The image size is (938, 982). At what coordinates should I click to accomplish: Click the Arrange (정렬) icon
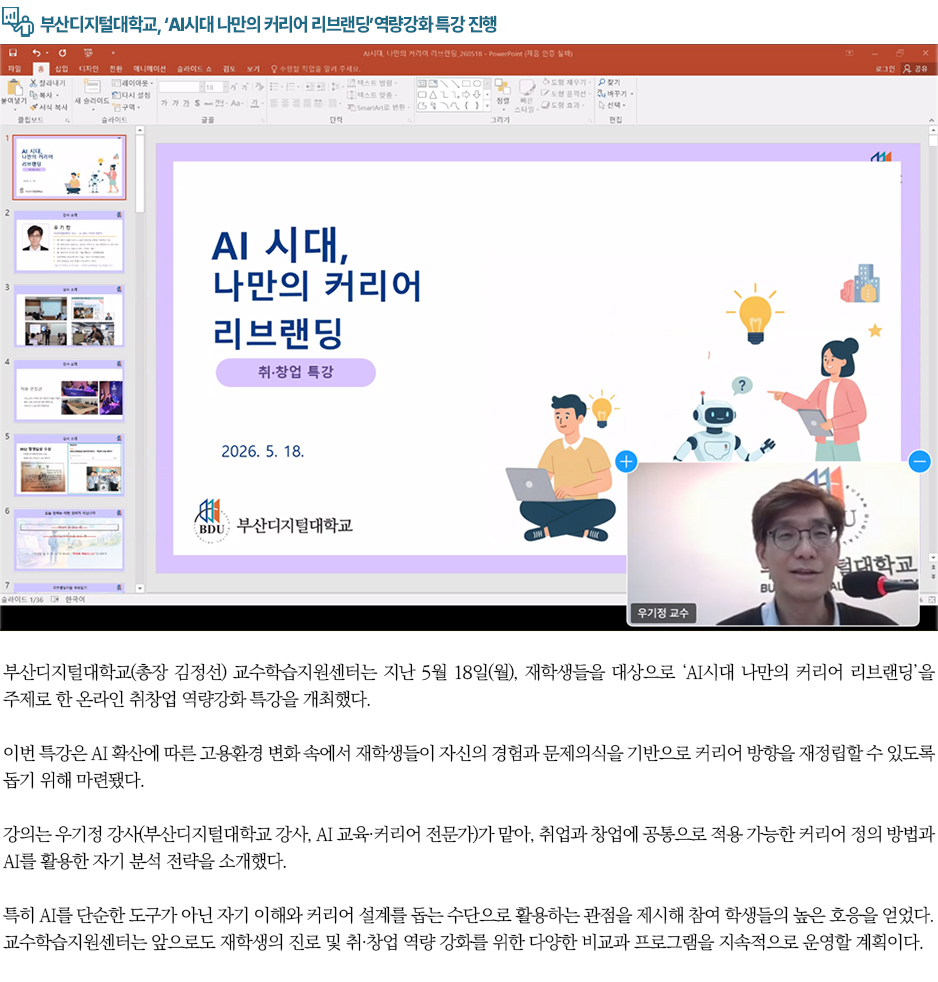(503, 92)
